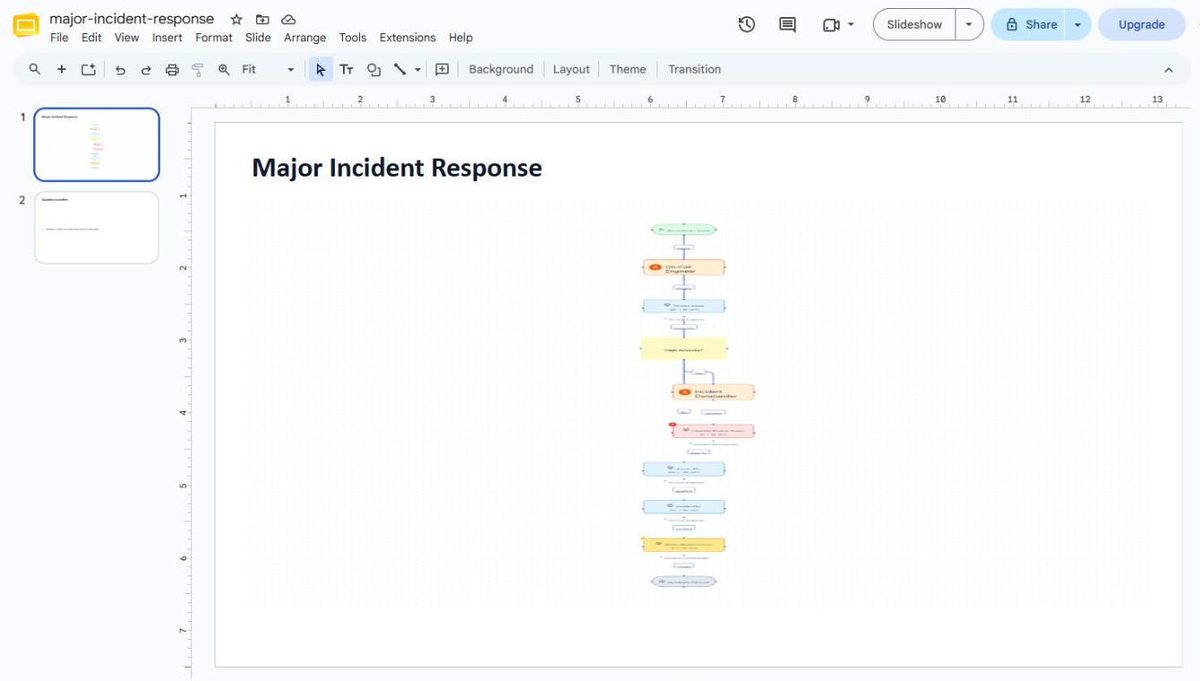Star the major-incident-response presentation
The width and height of the screenshot is (1200, 681).
[x=236, y=19]
